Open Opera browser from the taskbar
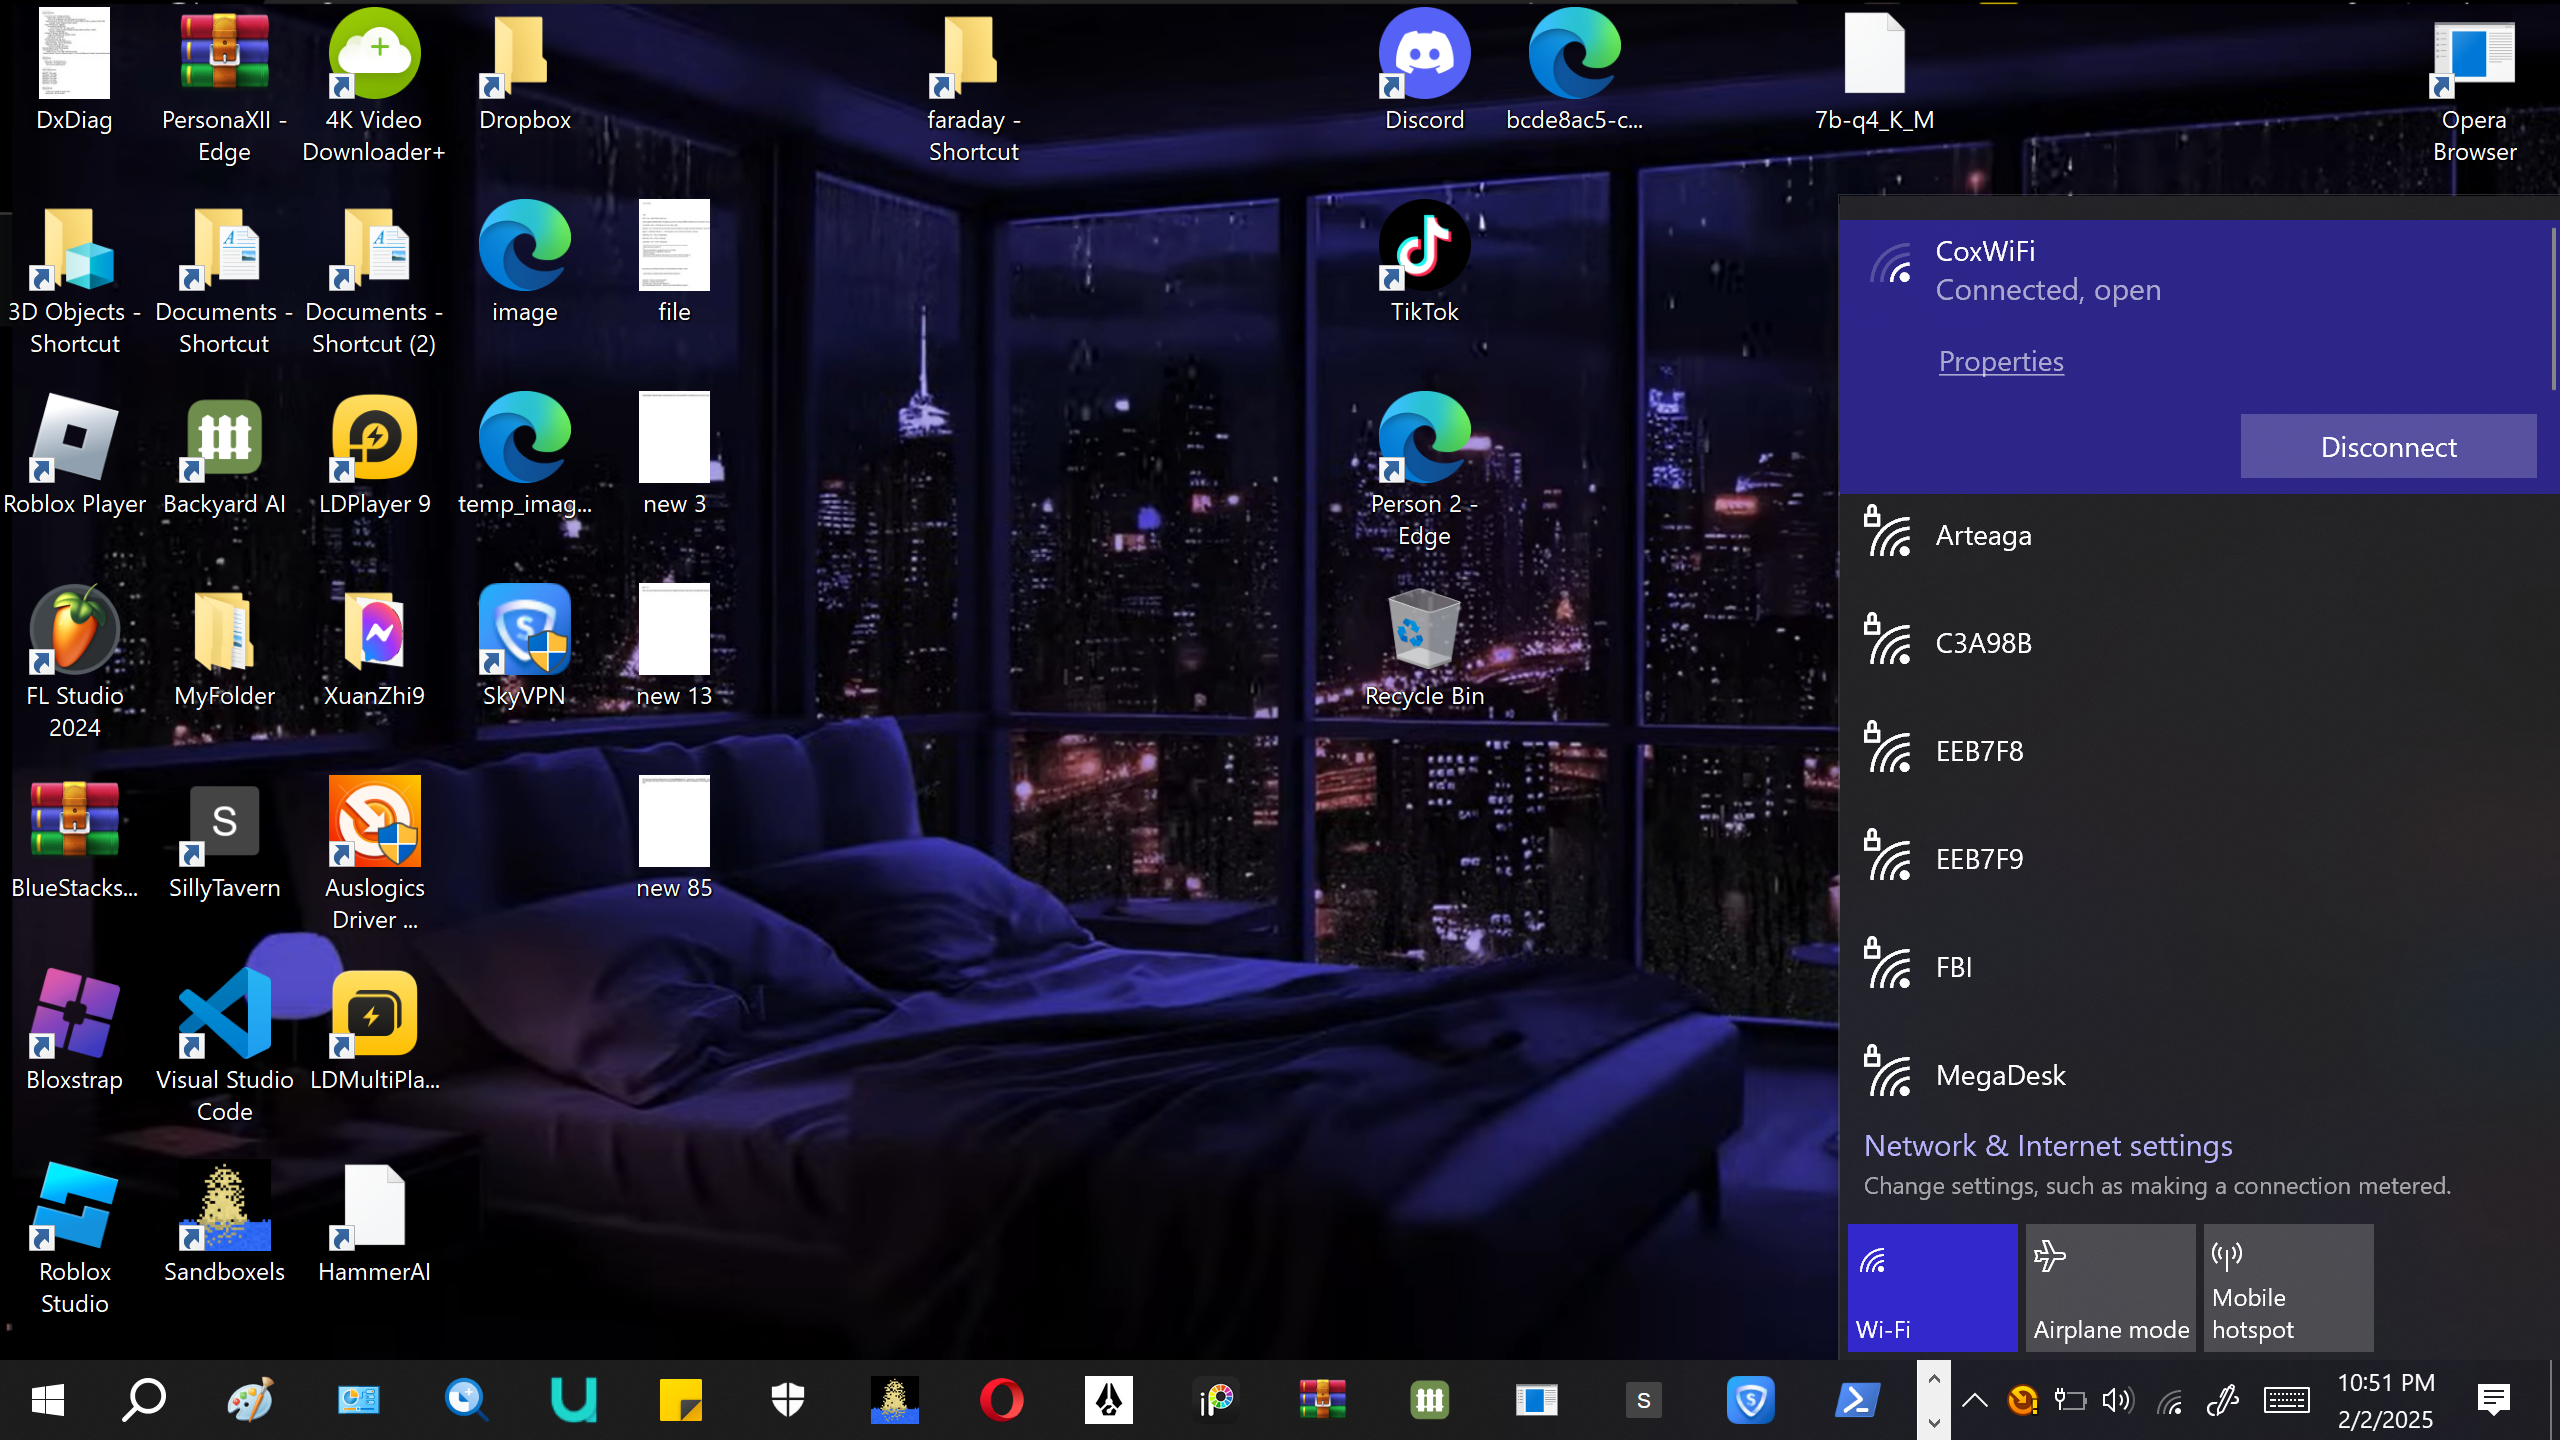Image resolution: width=2560 pixels, height=1440 pixels. pos(1001,1400)
